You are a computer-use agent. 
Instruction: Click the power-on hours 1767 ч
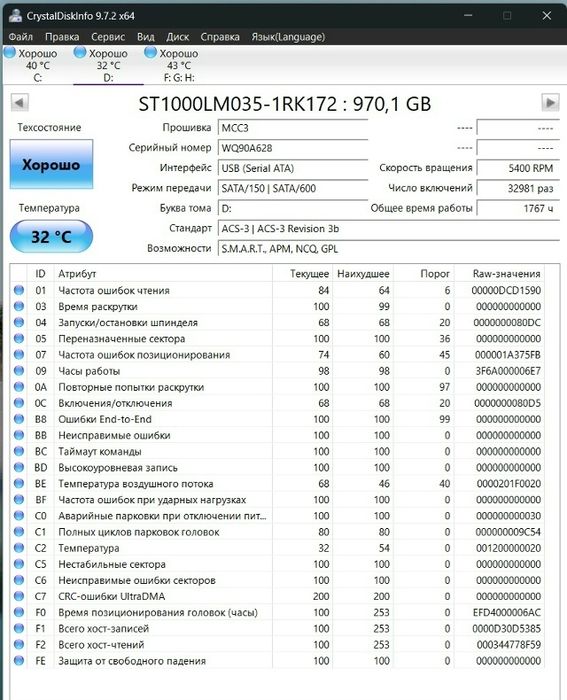(518, 208)
